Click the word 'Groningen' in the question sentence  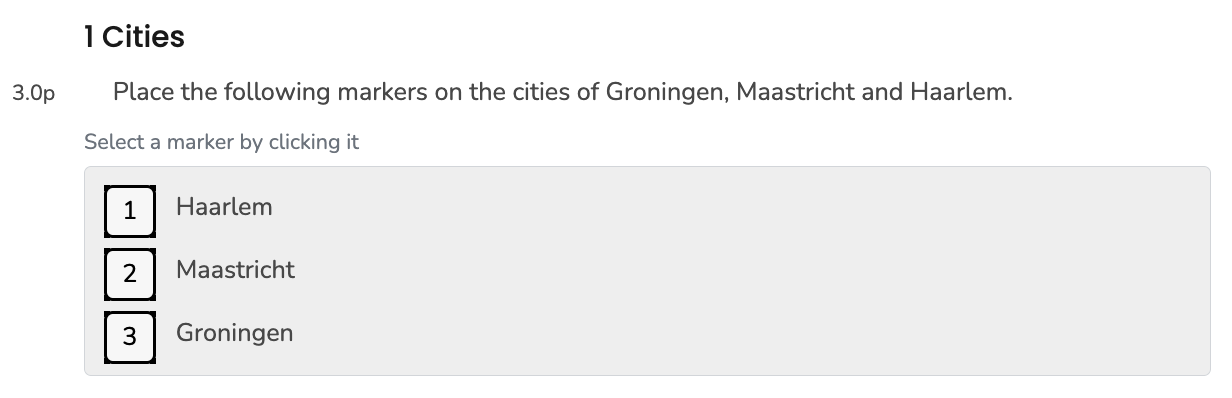click(665, 93)
